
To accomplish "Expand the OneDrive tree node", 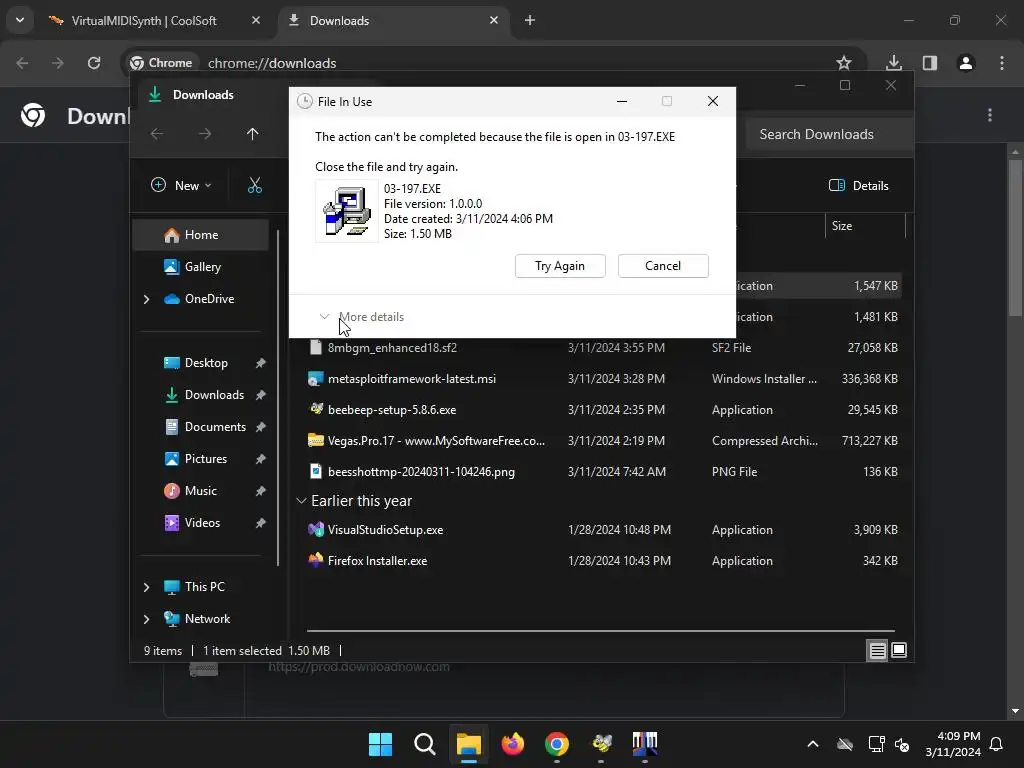I will (146, 299).
